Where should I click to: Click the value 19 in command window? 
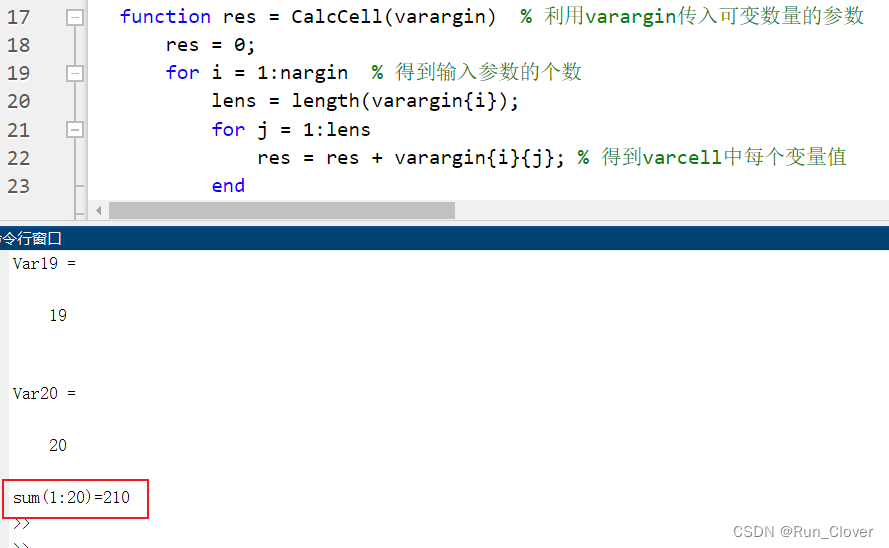58,316
